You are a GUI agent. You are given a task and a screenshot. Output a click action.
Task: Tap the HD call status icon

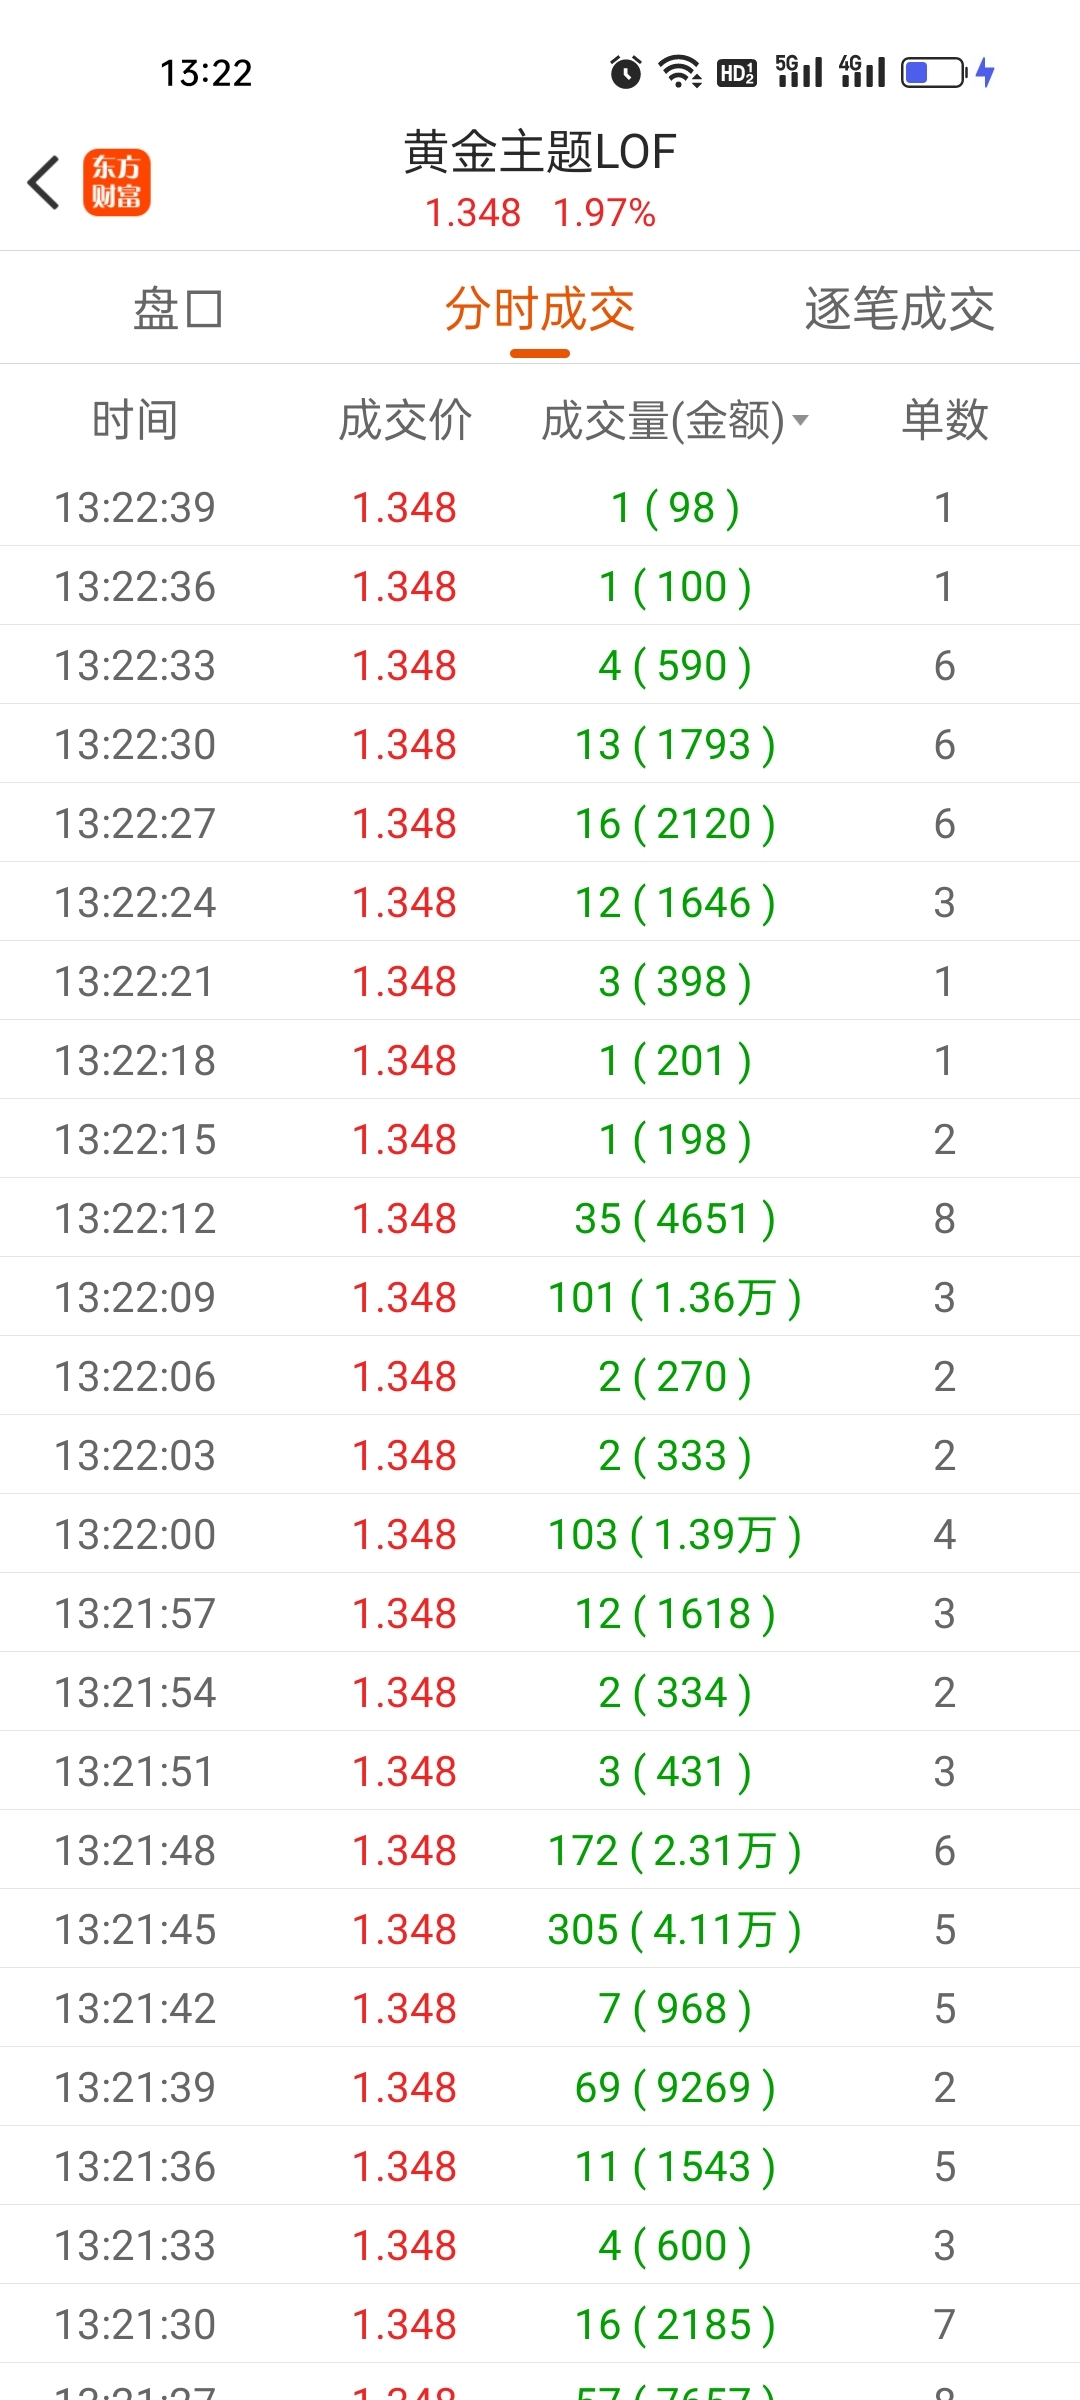tap(737, 72)
